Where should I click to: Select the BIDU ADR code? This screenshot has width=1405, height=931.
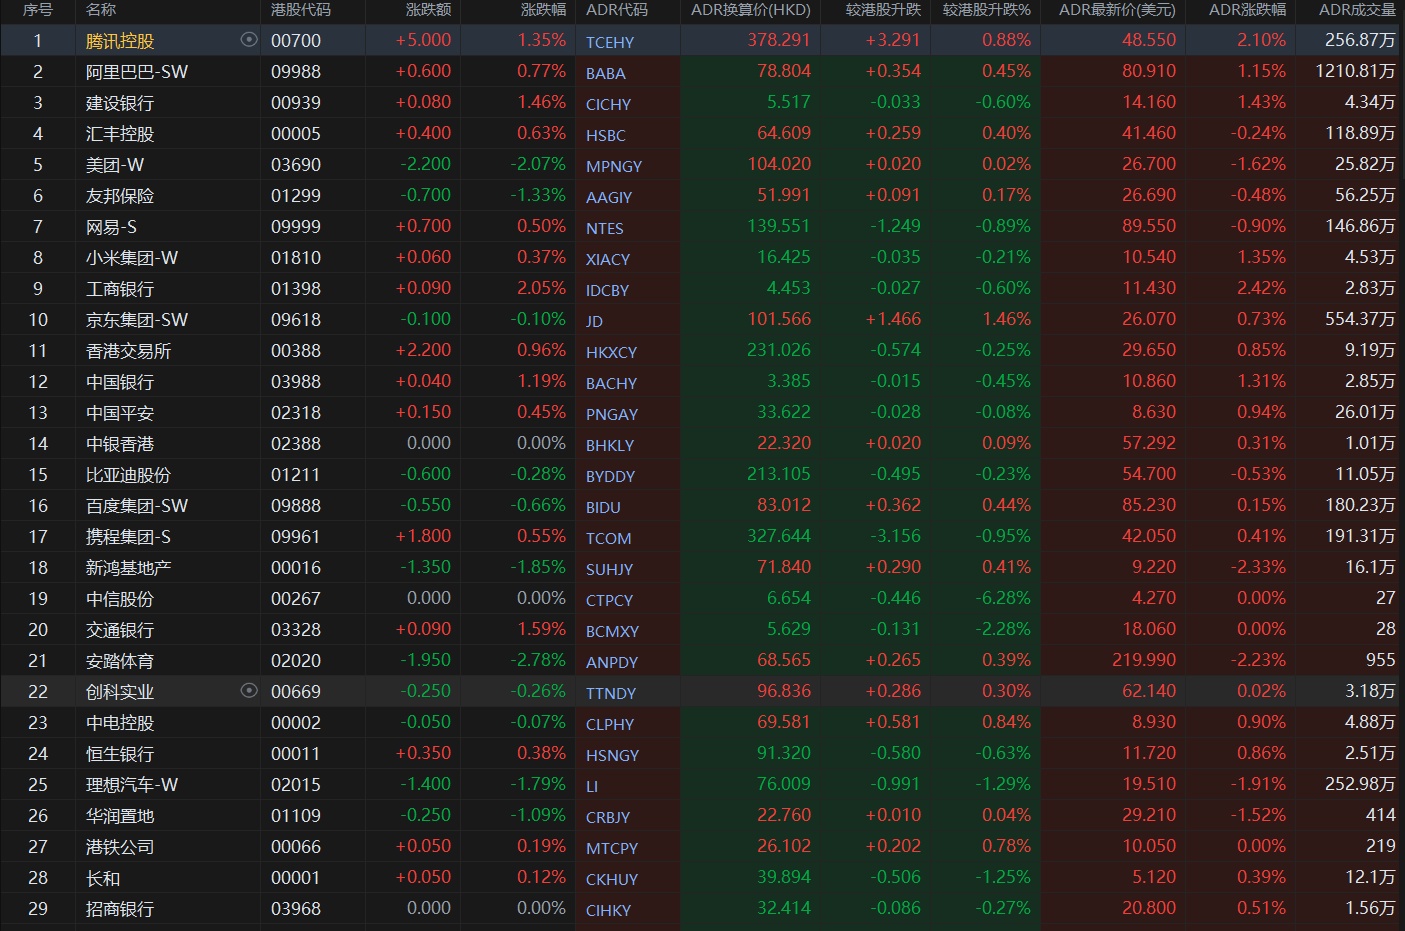click(x=603, y=507)
